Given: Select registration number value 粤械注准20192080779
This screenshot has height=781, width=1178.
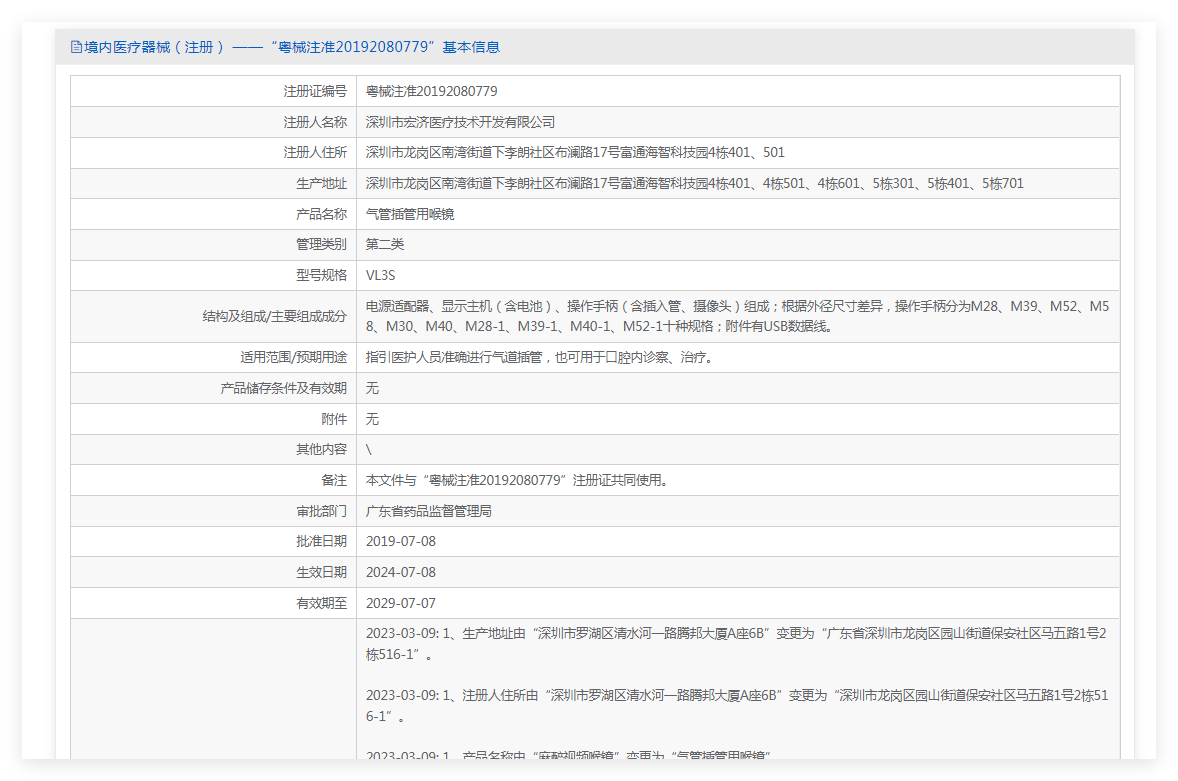Looking at the screenshot, I should click(x=431, y=92).
